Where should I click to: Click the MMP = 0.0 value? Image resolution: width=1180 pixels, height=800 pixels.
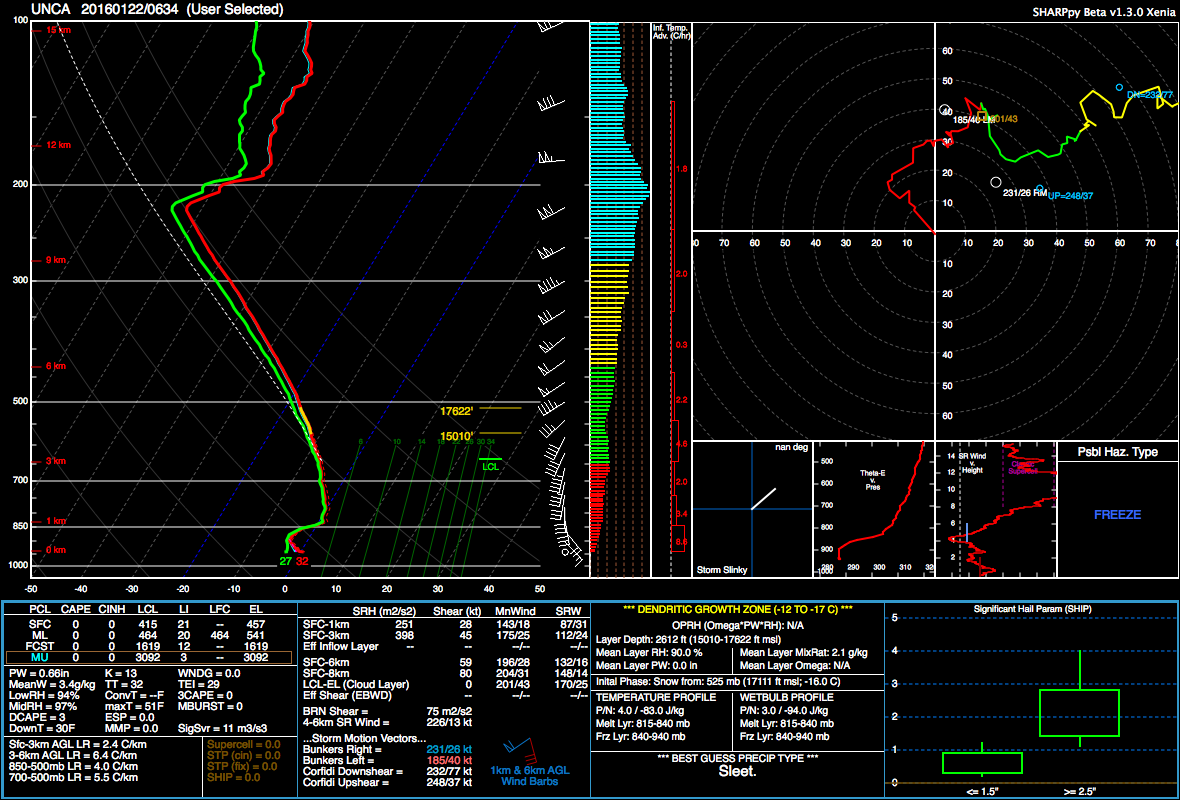pos(132,729)
